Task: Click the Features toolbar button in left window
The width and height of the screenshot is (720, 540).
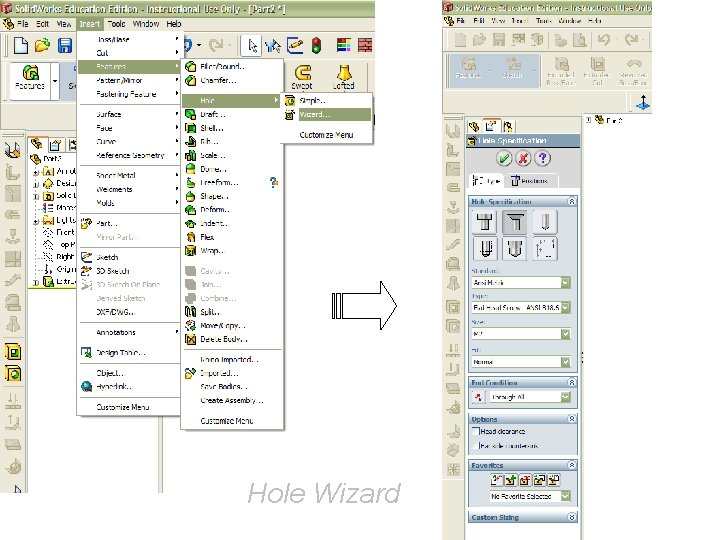Action: pyautogui.click(x=30, y=77)
